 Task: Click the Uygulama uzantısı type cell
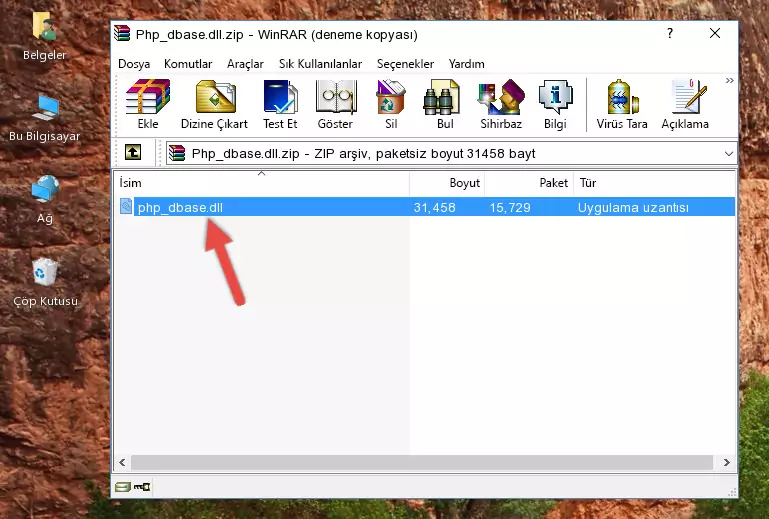point(633,208)
